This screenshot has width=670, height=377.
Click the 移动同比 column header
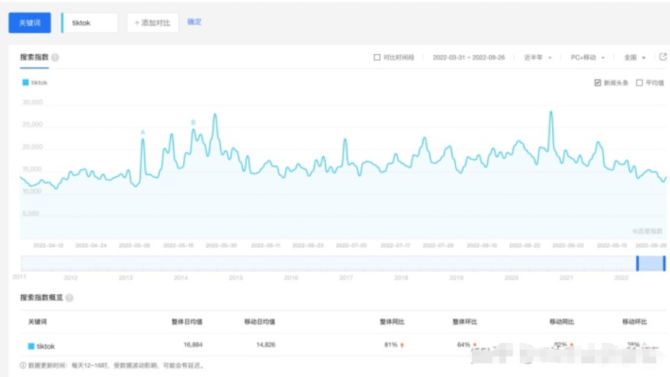point(561,322)
